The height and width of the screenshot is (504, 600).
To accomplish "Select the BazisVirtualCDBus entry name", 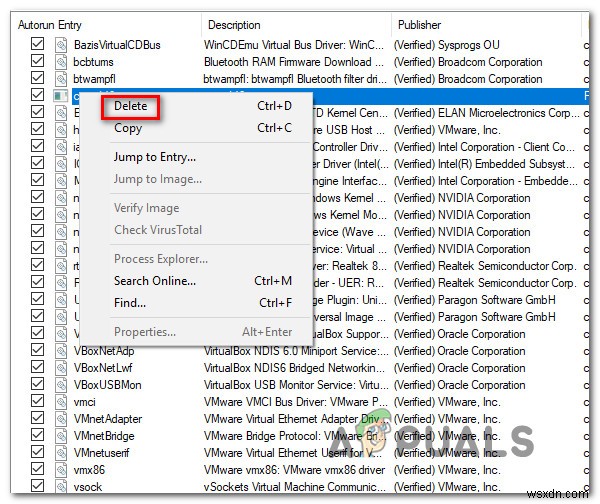I will pyautogui.click(x=117, y=45).
